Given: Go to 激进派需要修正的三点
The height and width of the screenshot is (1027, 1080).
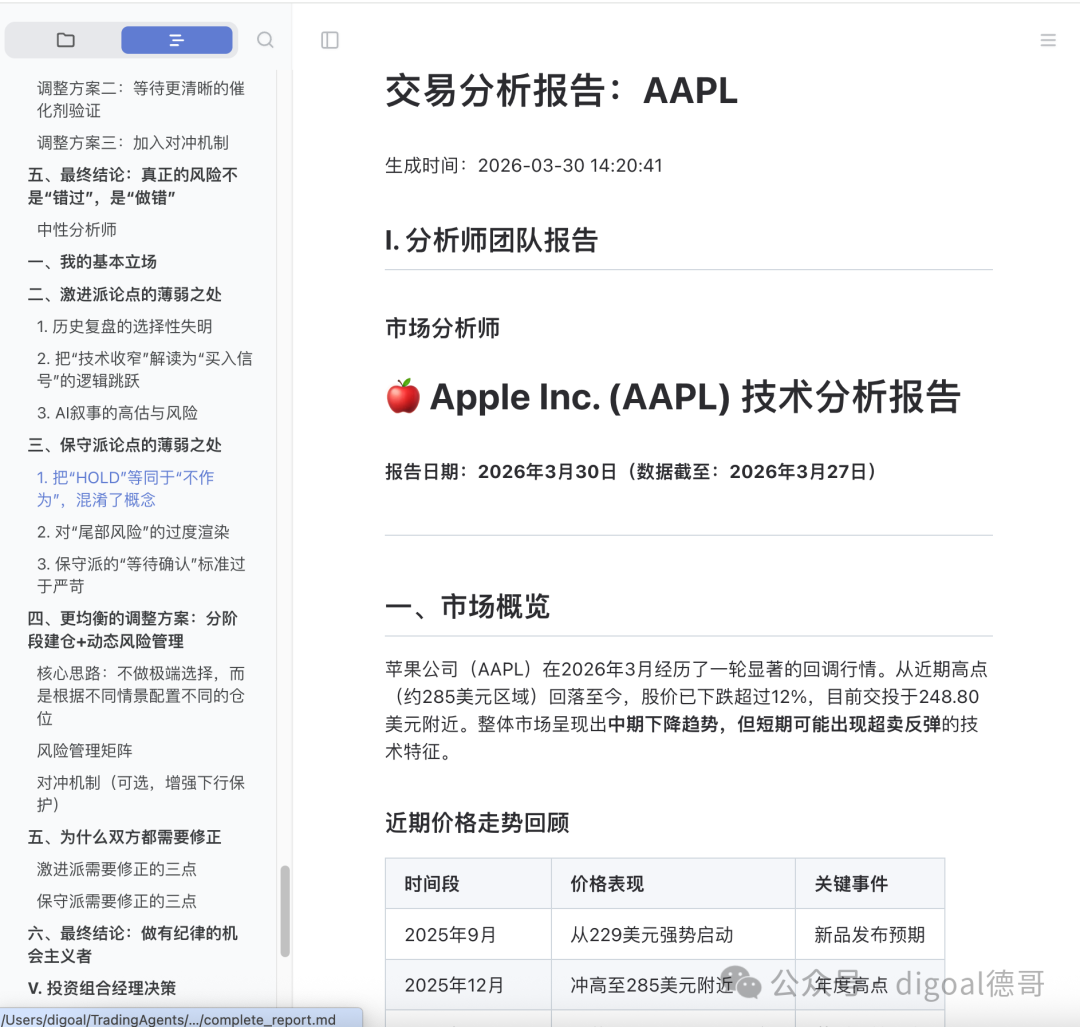Looking at the screenshot, I should point(116,869).
